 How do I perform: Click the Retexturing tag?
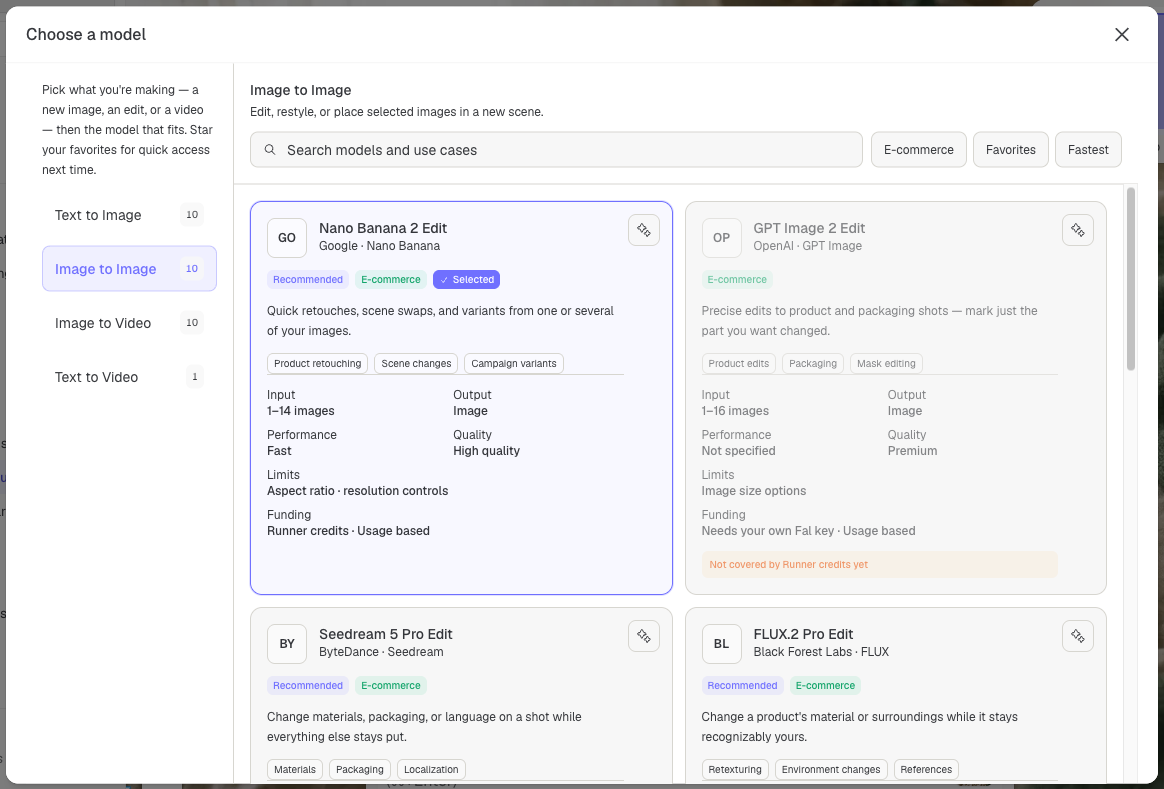coord(734,770)
